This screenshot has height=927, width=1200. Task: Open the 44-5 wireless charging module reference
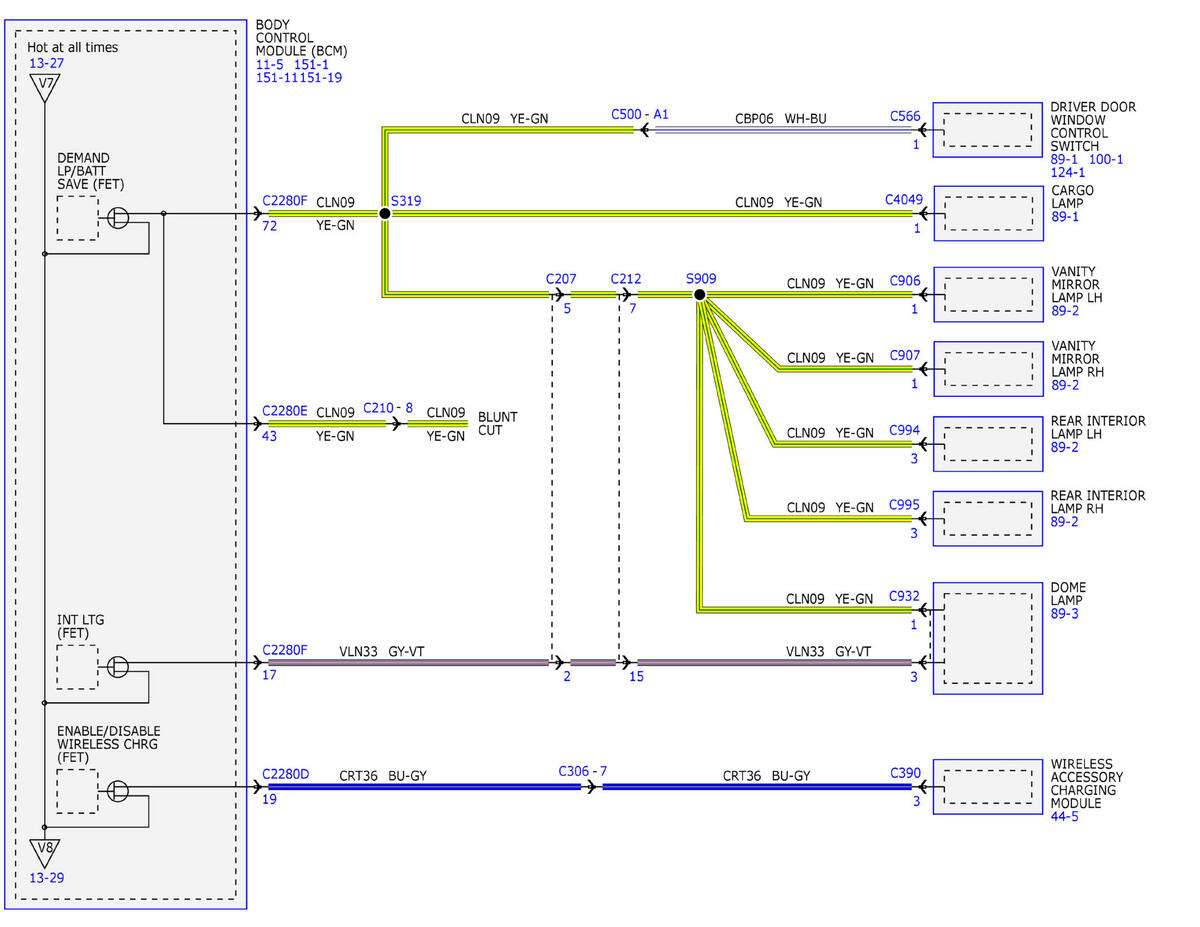pos(1065,817)
